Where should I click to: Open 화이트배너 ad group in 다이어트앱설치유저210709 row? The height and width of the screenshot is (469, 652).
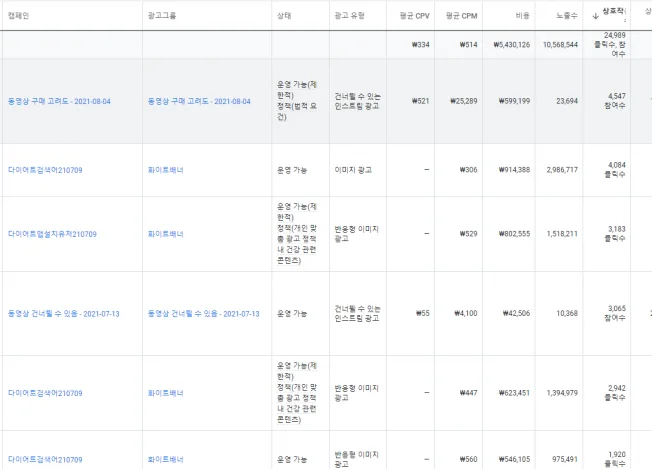tap(165, 234)
